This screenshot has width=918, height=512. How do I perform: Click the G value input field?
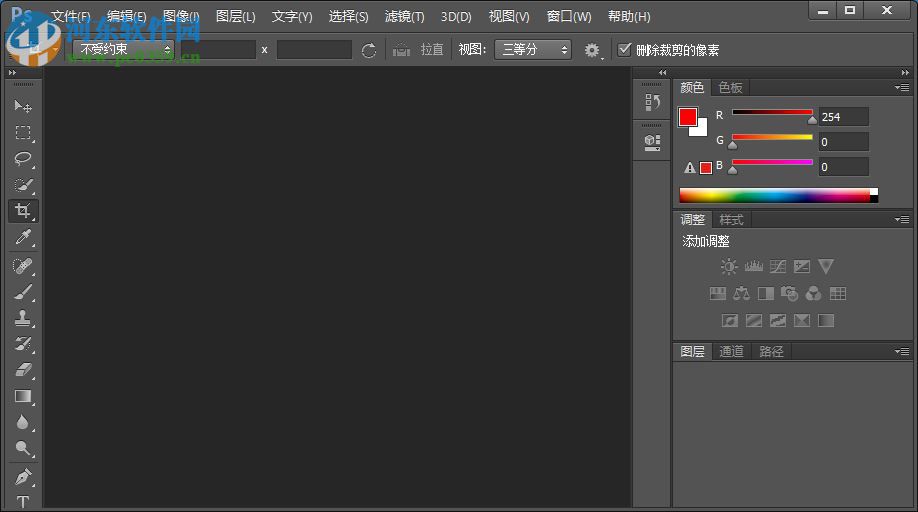(x=843, y=142)
